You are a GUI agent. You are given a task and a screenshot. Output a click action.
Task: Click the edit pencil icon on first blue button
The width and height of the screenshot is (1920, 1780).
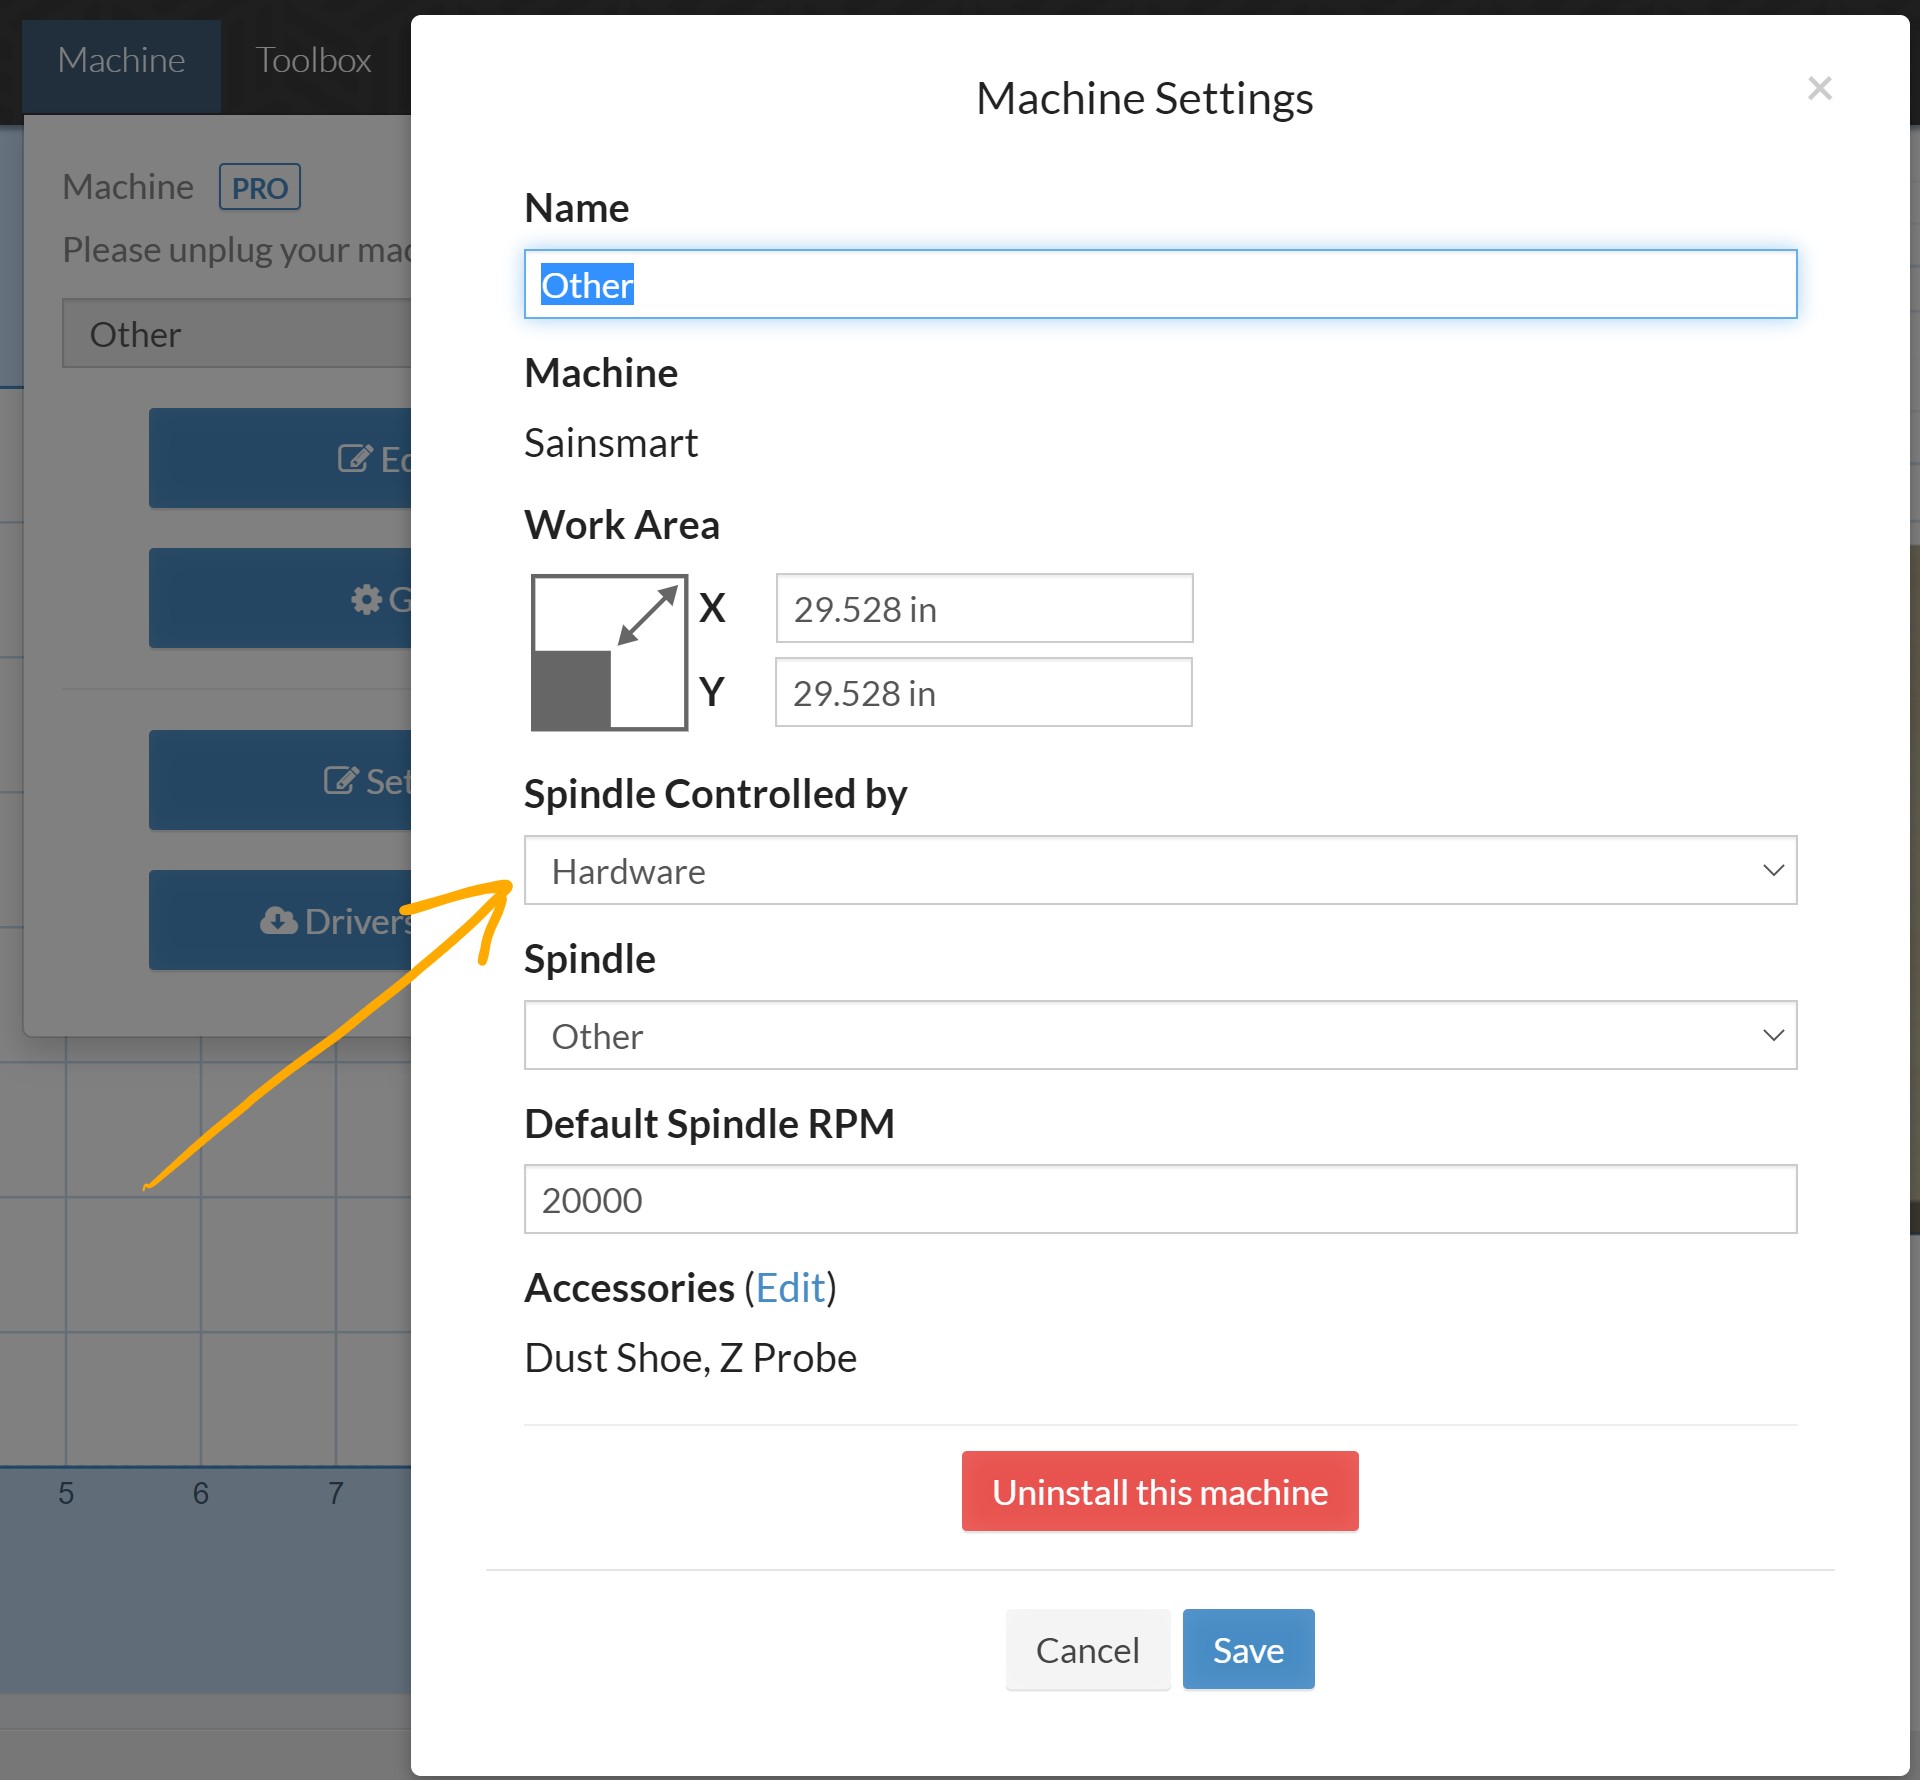[354, 459]
